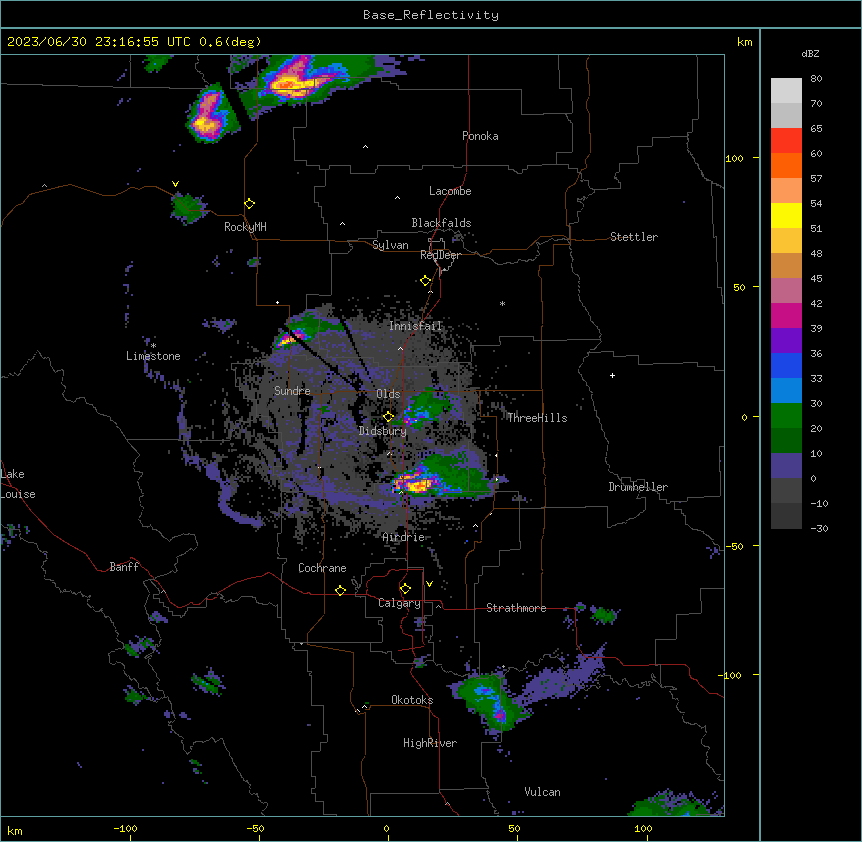This screenshot has height=842, width=862.
Task: Click the ThreeHills town label
Action: (x=537, y=418)
